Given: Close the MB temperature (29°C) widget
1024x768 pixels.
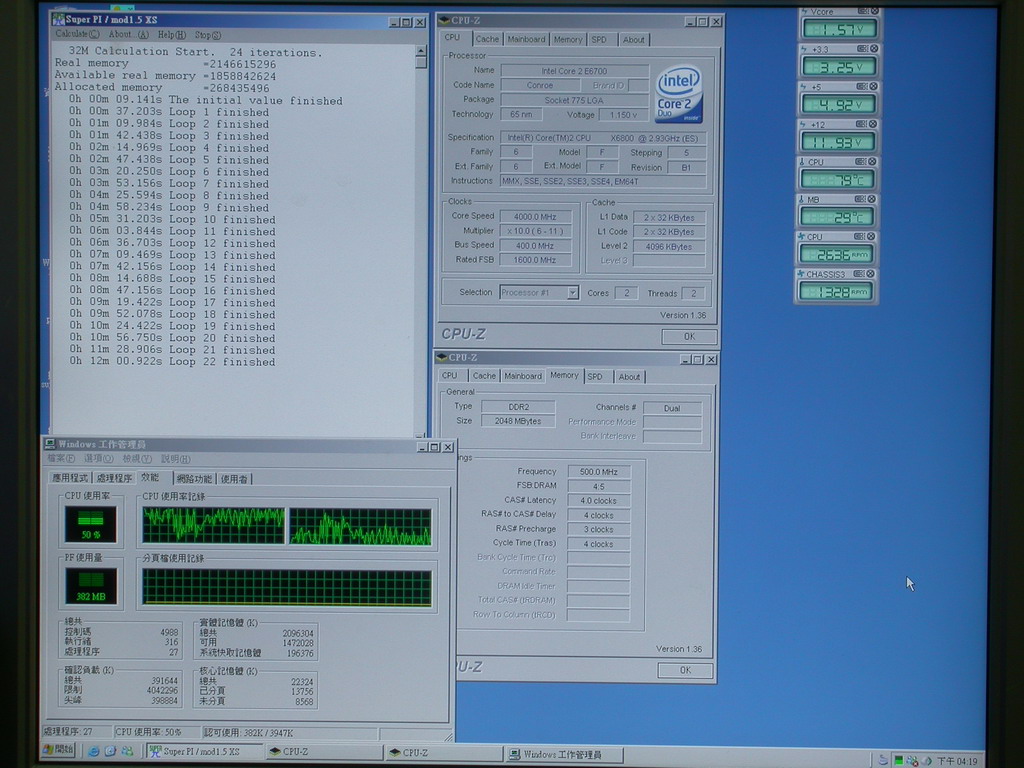Looking at the screenshot, I should click(871, 199).
